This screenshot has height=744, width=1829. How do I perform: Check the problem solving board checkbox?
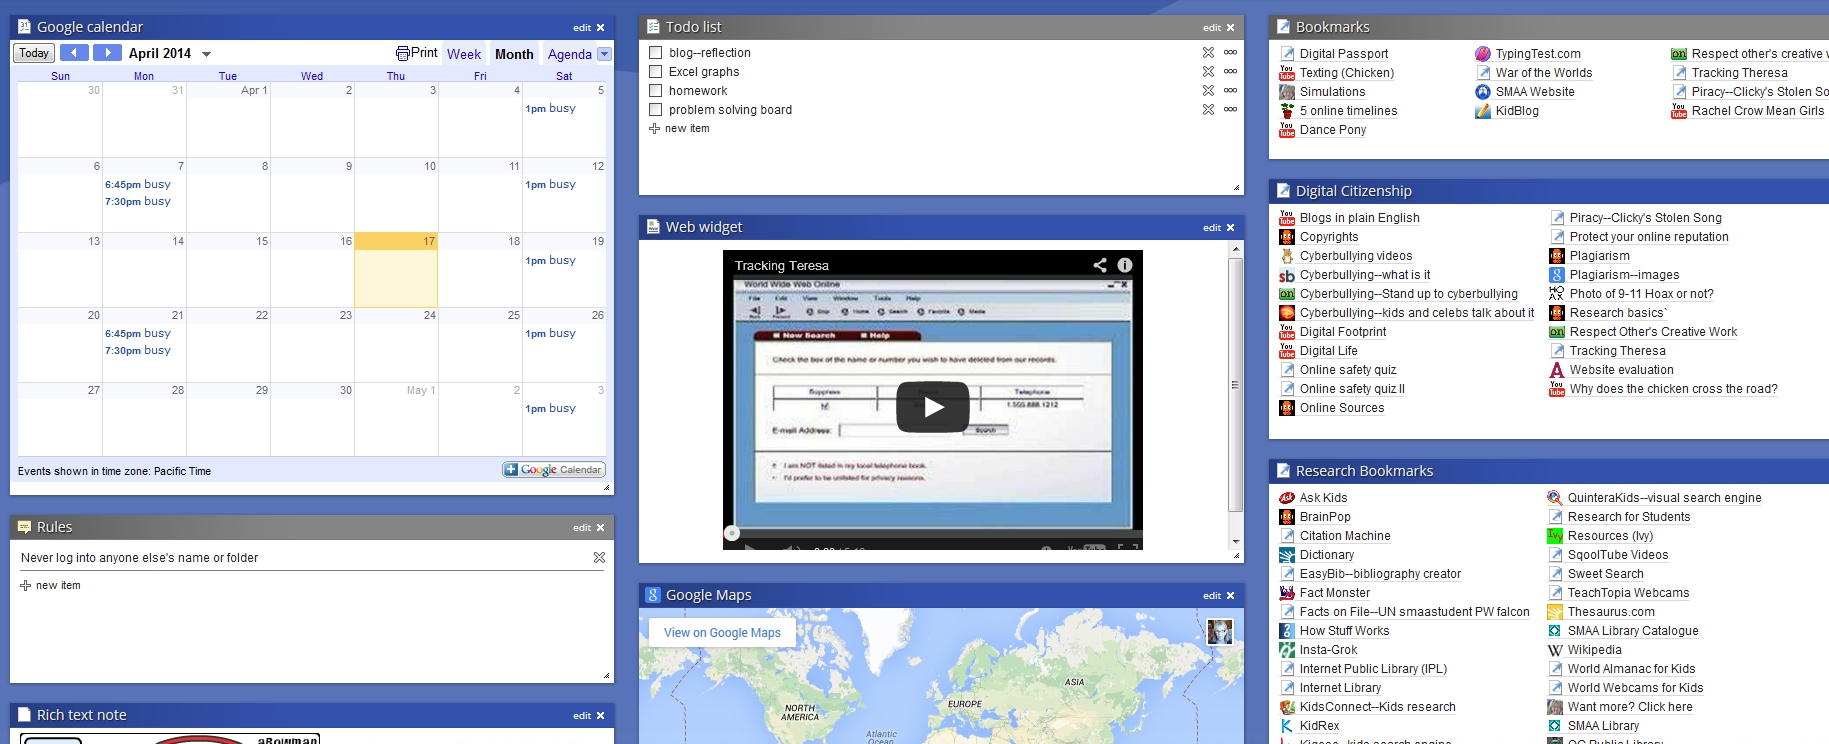[x=656, y=110]
